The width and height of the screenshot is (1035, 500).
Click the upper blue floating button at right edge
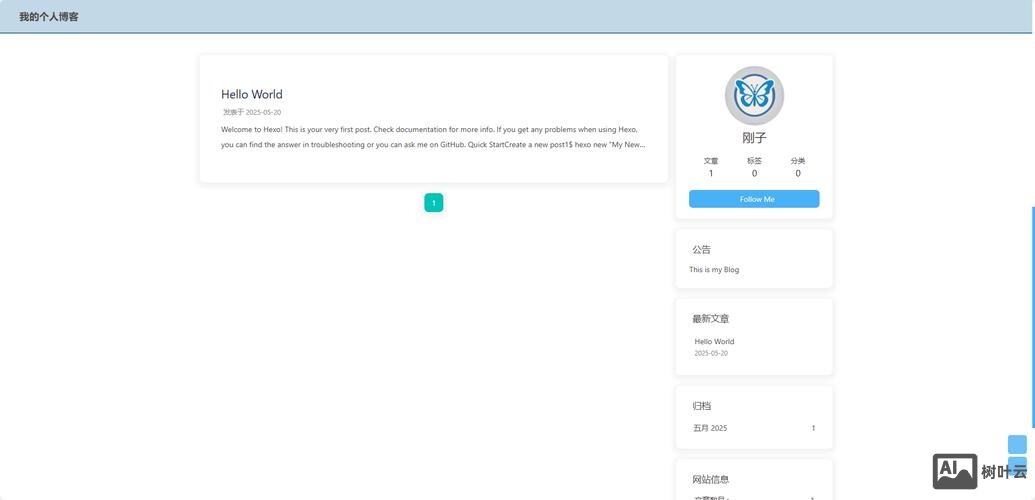1017,444
